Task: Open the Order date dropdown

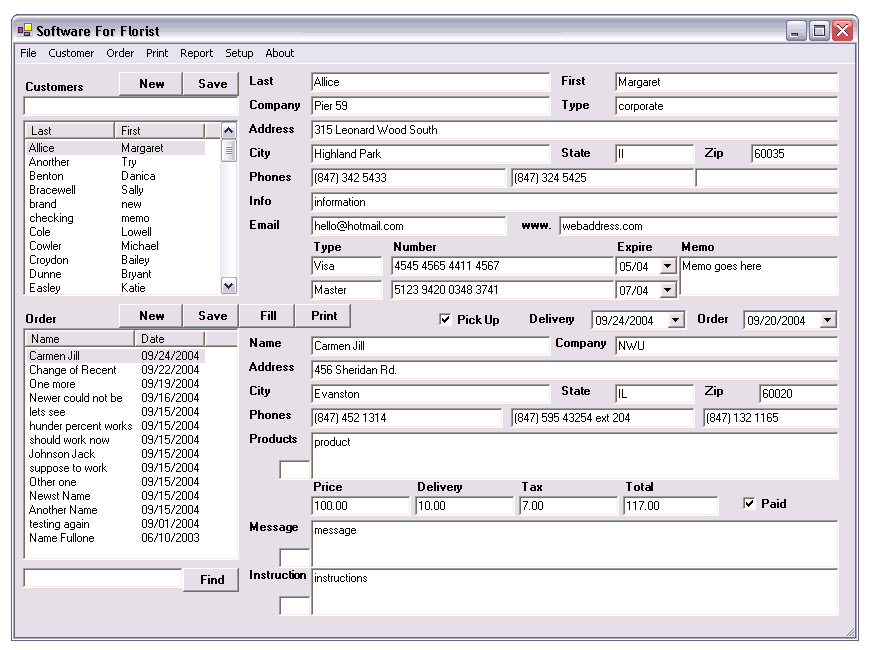Action: tap(827, 321)
